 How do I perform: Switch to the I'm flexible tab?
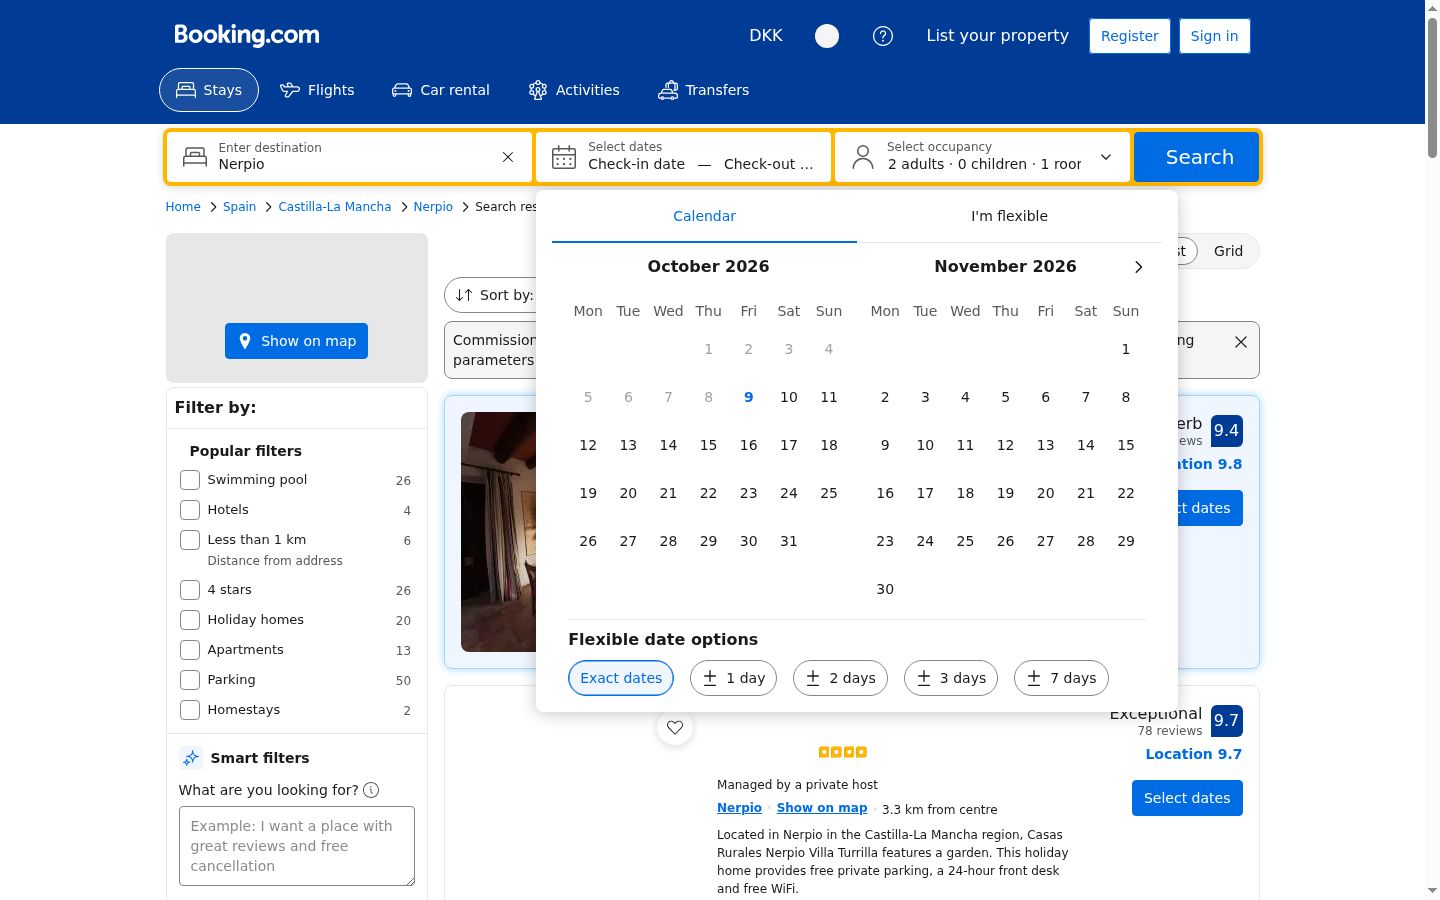1010,216
